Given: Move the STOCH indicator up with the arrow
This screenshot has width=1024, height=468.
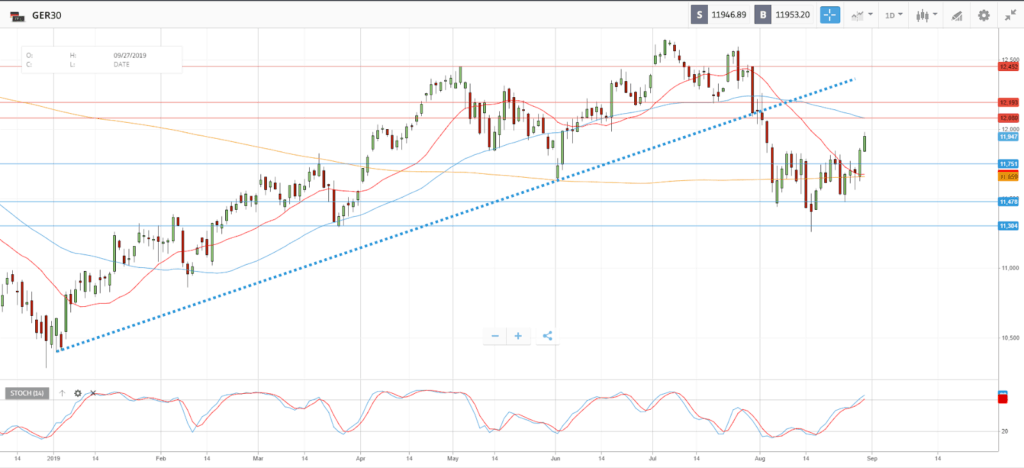Looking at the screenshot, I should coord(62,393).
